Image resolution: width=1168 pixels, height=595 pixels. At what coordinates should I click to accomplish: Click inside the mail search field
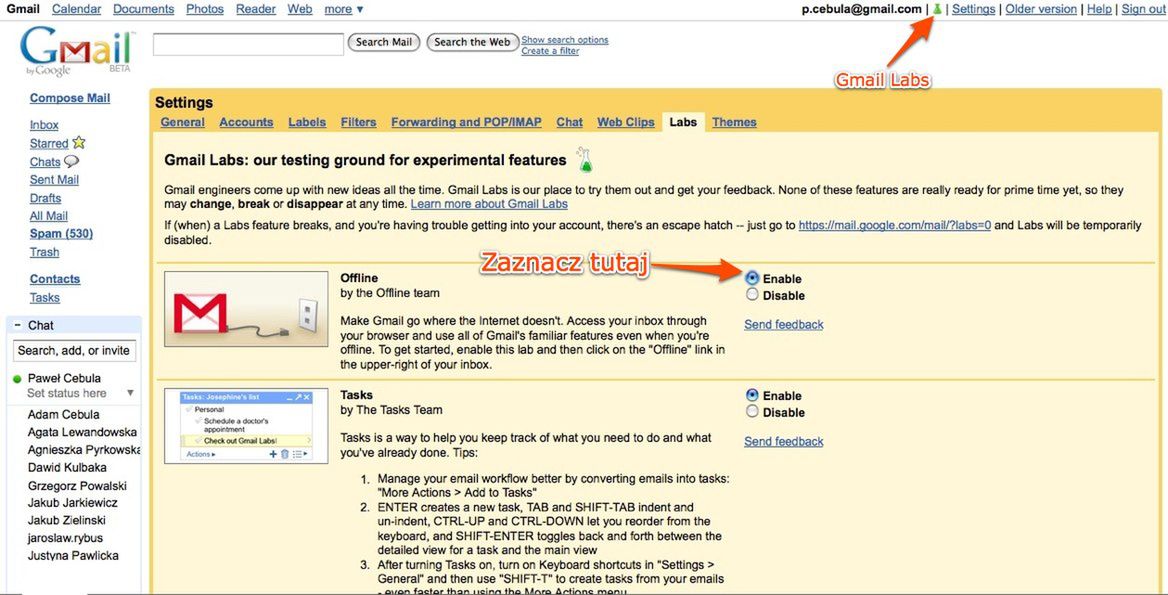248,44
